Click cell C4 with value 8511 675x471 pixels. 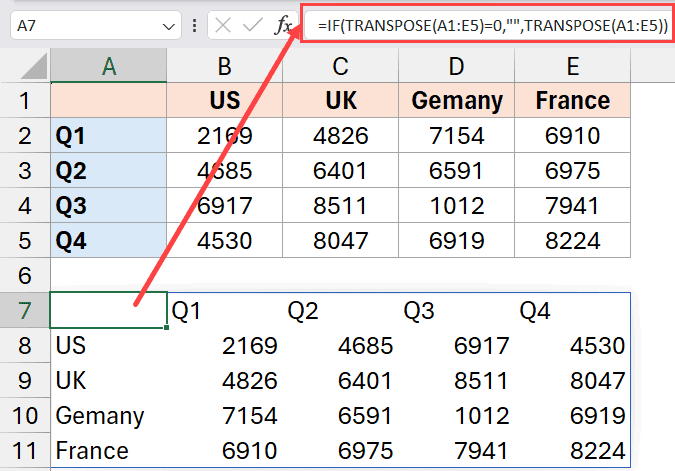click(x=341, y=205)
